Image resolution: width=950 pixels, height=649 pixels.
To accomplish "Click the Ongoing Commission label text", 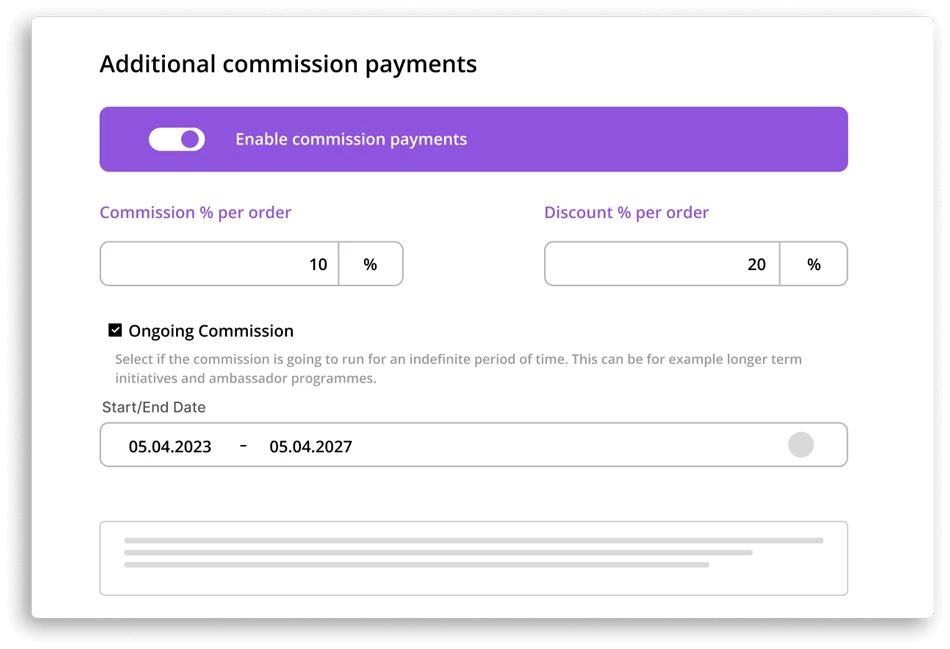I will coord(211,331).
